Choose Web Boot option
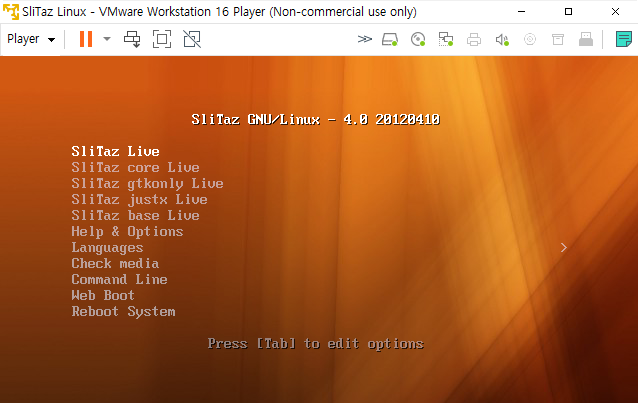Image resolution: width=638 pixels, height=403 pixels. click(x=103, y=296)
